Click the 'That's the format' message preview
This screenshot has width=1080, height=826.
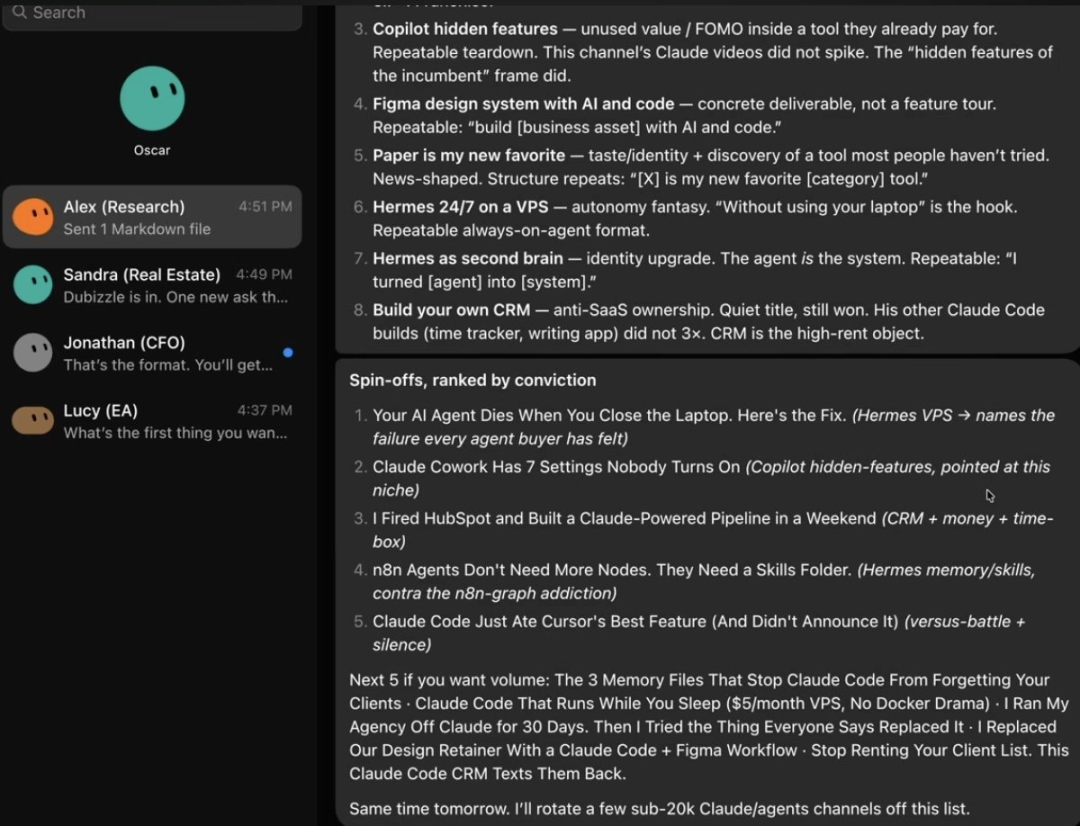tap(168, 364)
